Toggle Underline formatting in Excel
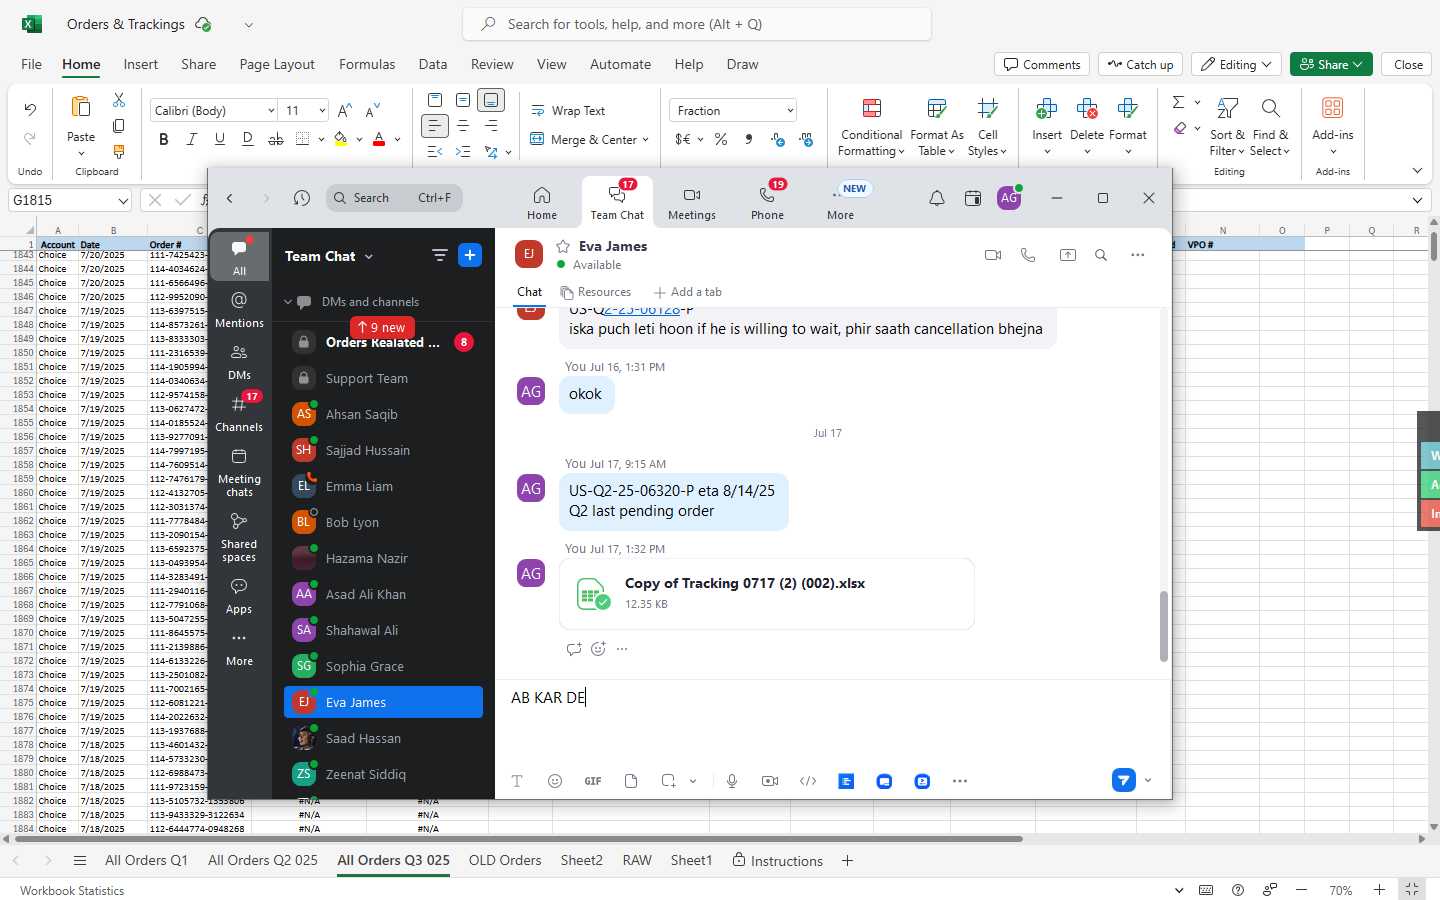 pyautogui.click(x=220, y=139)
